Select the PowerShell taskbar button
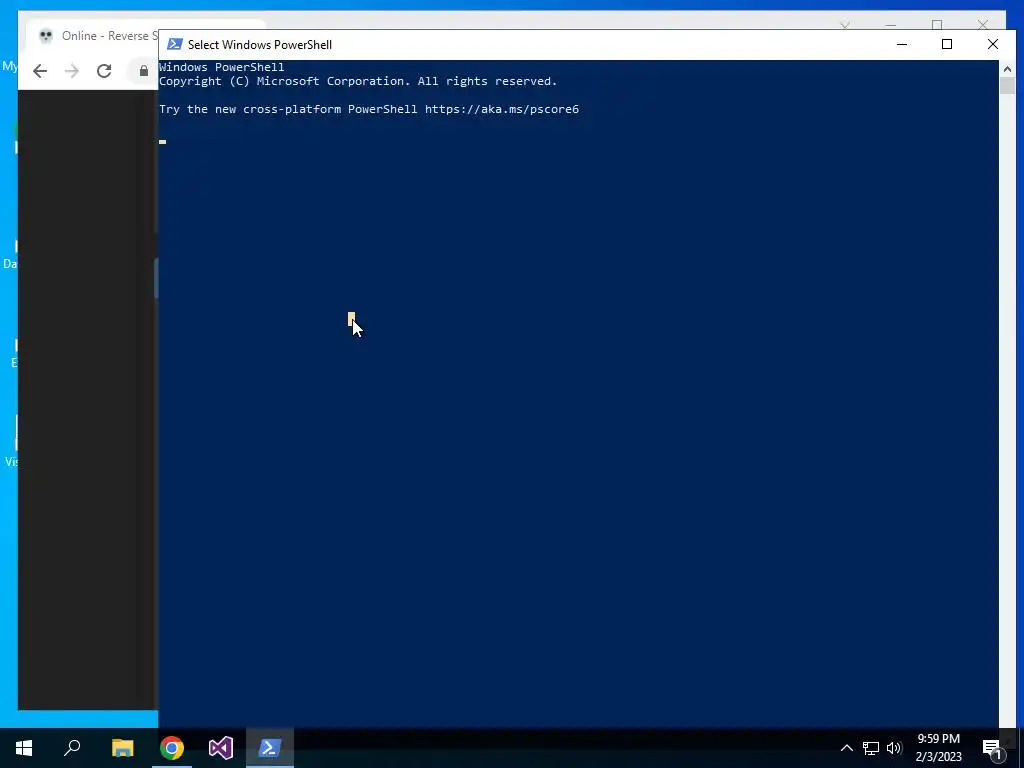Screen dimensions: 1024x768 click(270, 748)
